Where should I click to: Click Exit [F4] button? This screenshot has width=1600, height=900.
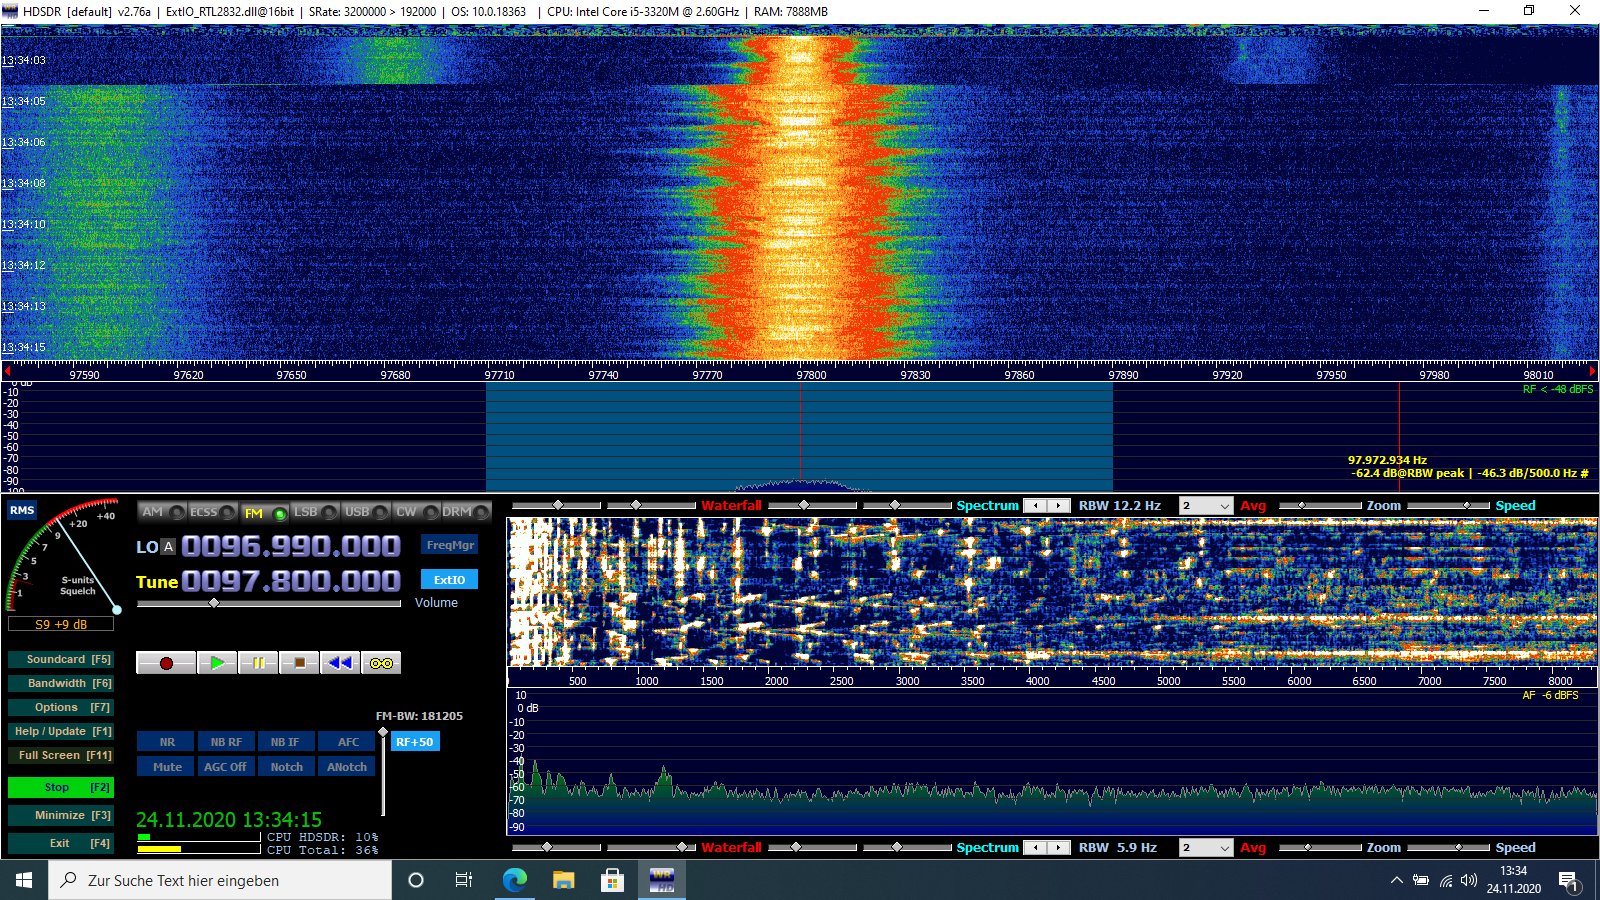point(61,844)
